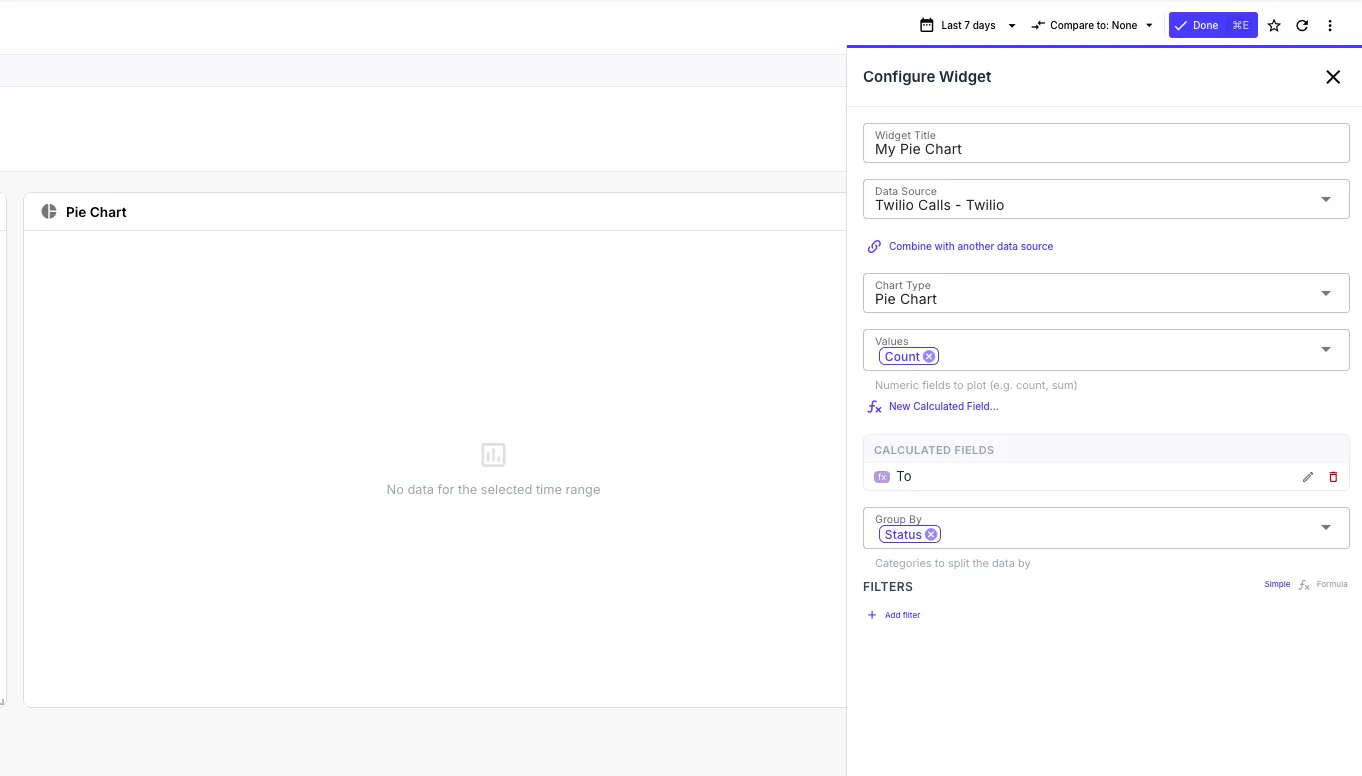Open the Last 7 days date range picker
The image size is (1362, 776).
point(968,26)
